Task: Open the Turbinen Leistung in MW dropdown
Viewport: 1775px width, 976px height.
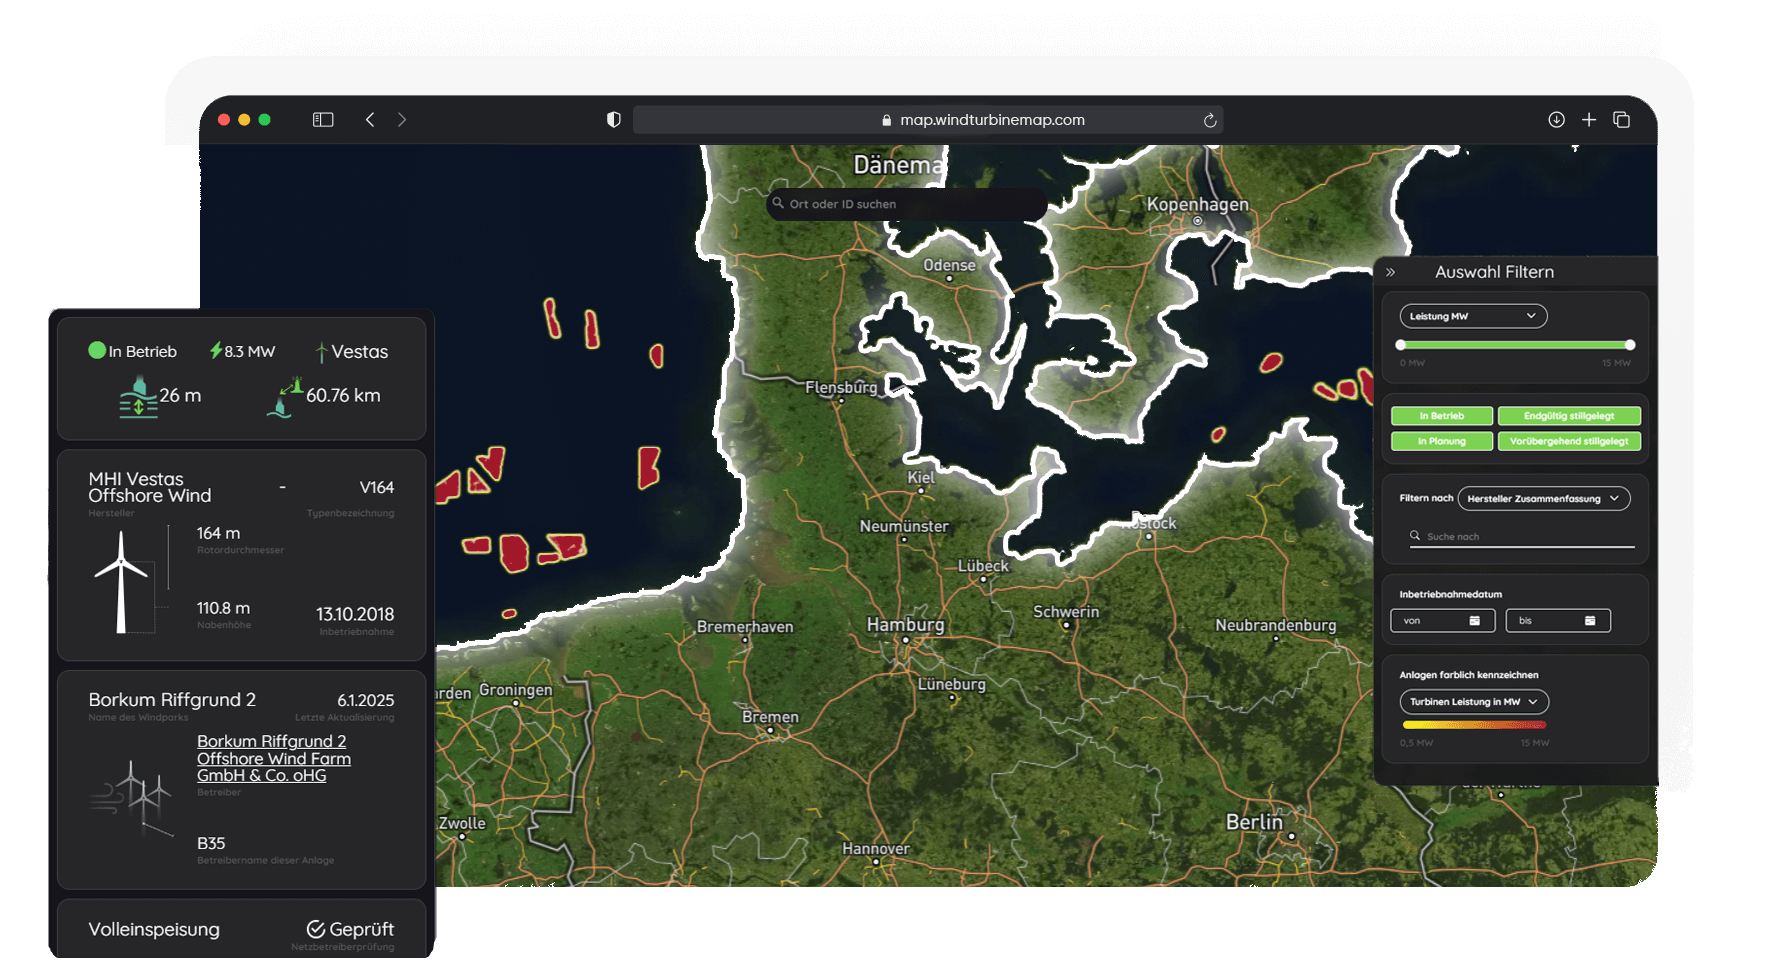Action: [x=1474, y=702]
